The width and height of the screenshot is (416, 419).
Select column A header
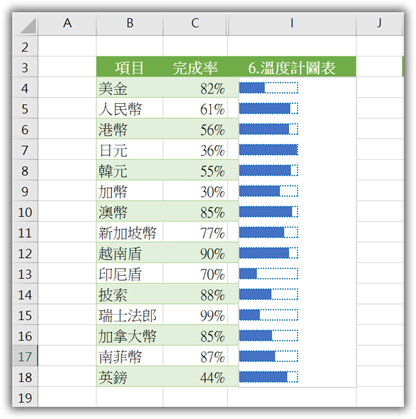point(67,23)
